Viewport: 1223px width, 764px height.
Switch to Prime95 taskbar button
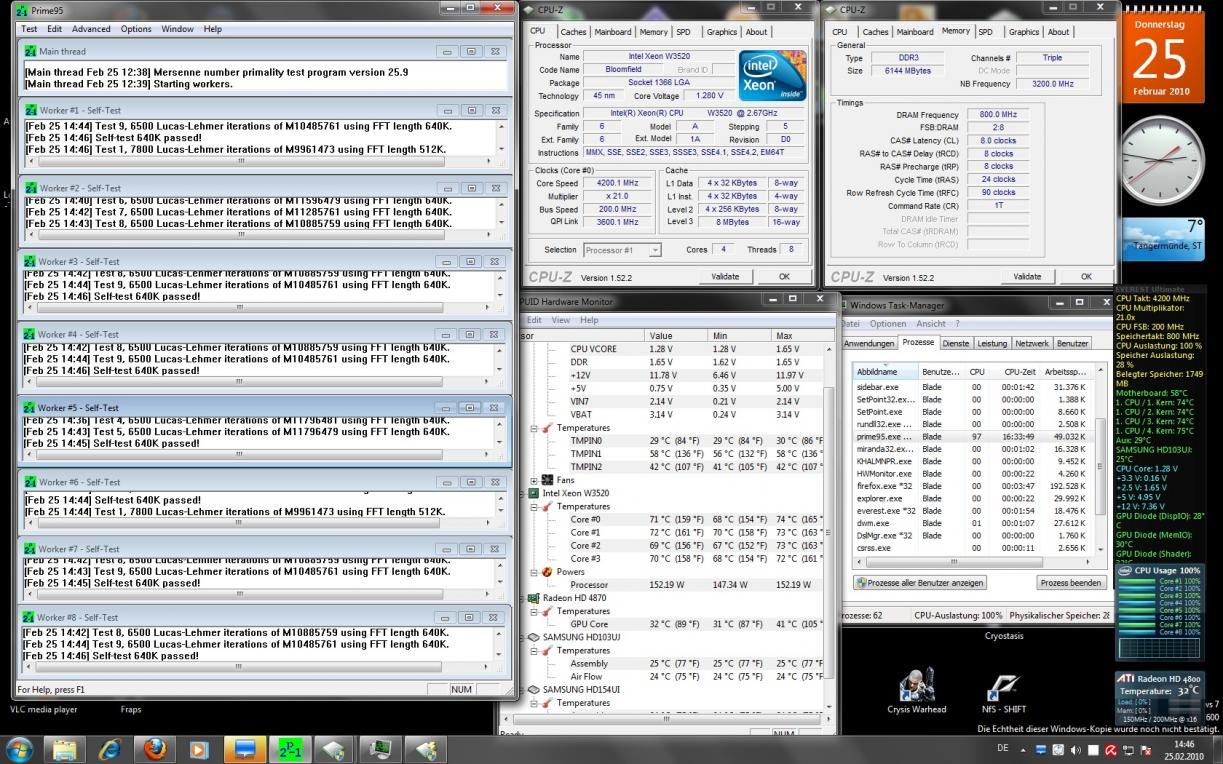[x=290, y=748]
